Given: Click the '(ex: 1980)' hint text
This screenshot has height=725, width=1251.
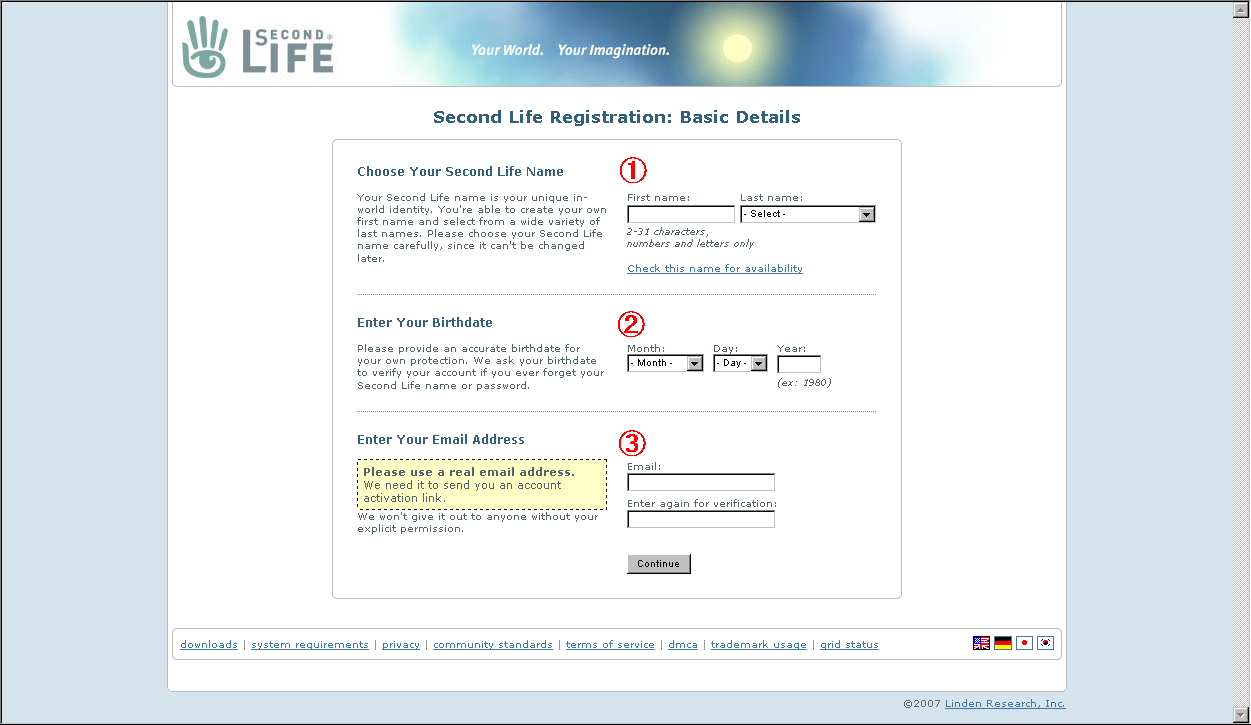Looking at the screenshot, I should [804, 383].
